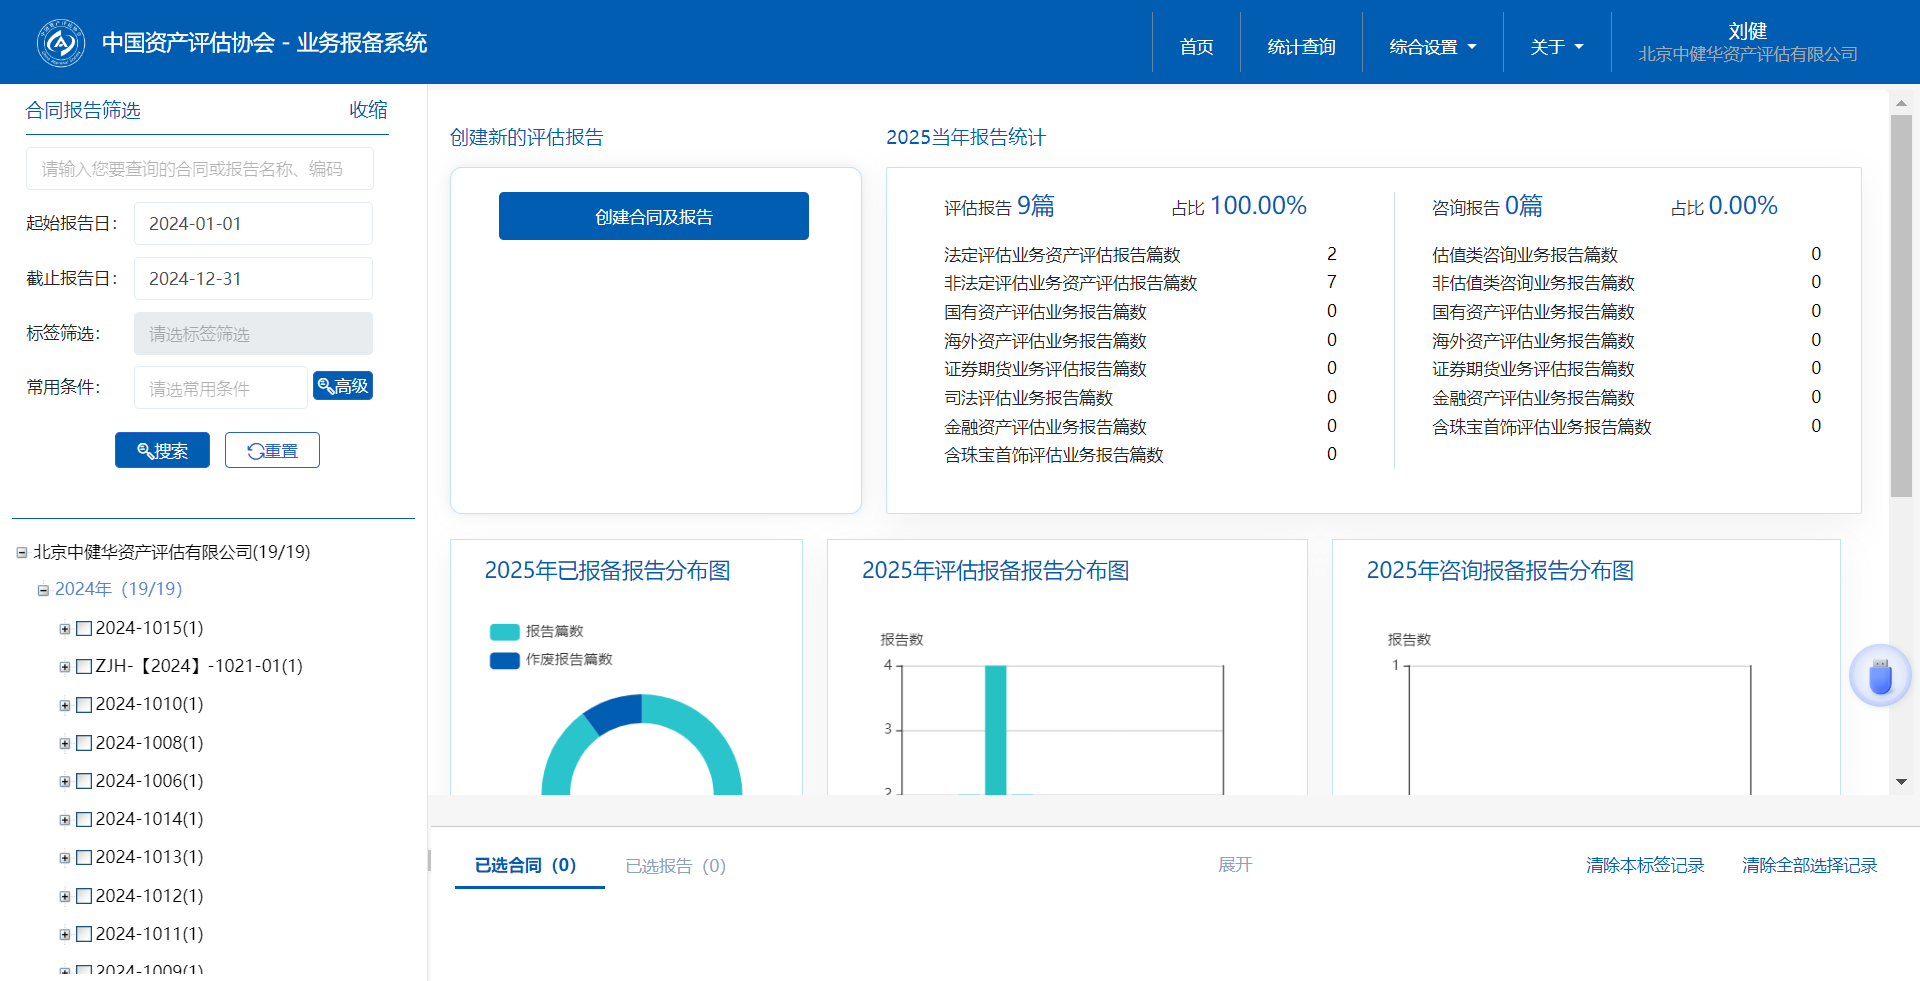Click the 高级 advanced search button
This screenshot has height=981, width=1920.
(343, 386)
